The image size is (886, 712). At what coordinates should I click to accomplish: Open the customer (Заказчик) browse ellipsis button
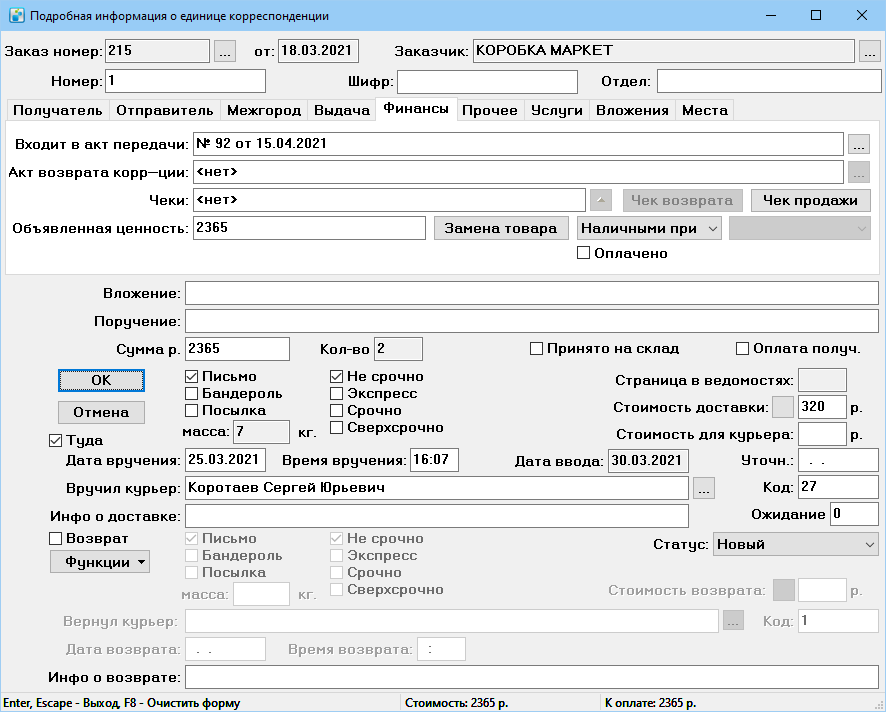[x=870, y=51]
